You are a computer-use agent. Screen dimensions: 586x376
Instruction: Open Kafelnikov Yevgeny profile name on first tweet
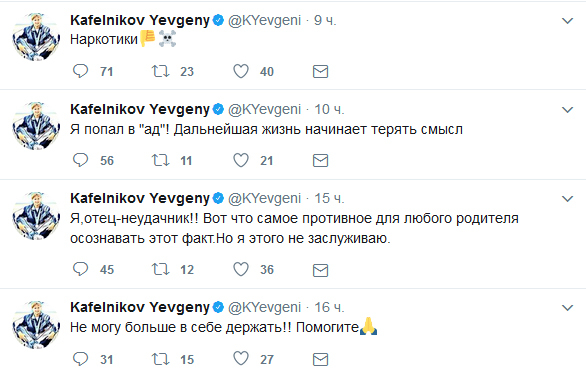[x=140, y=21]
